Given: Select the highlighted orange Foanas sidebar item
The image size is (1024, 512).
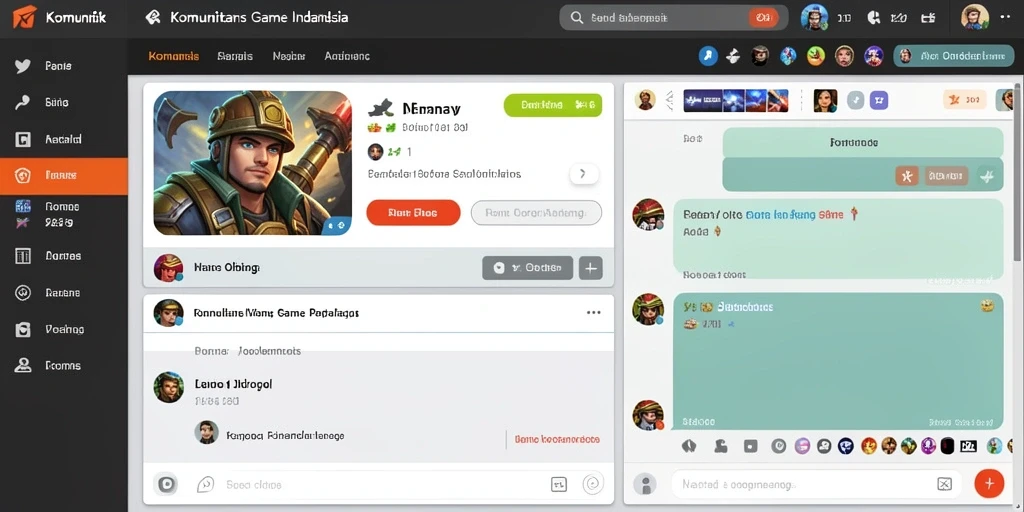Looking at the screenshot, I should (64, 176).
